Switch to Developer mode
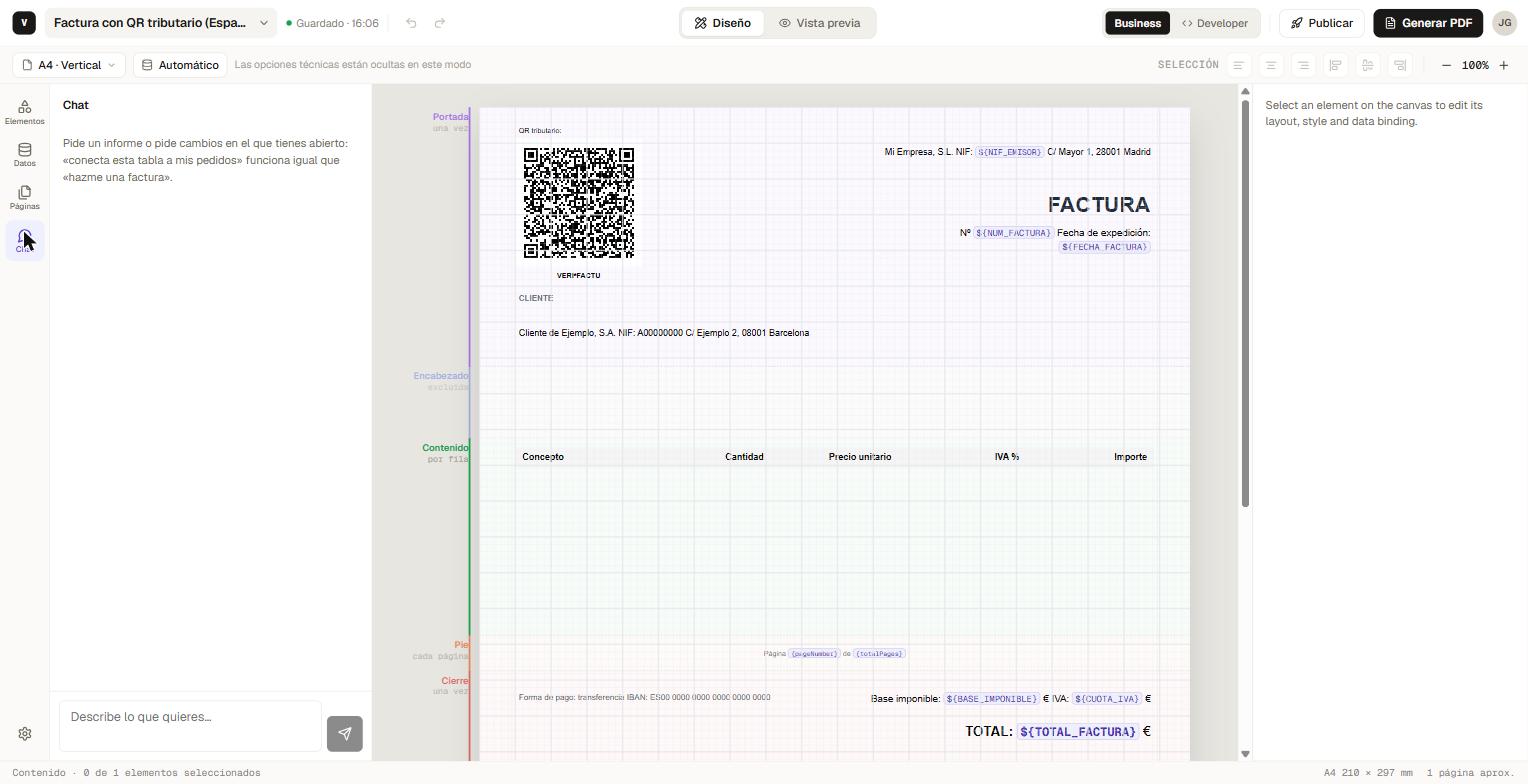The height and width of the screenshot is (784, 1528). tap(1214, 23)
